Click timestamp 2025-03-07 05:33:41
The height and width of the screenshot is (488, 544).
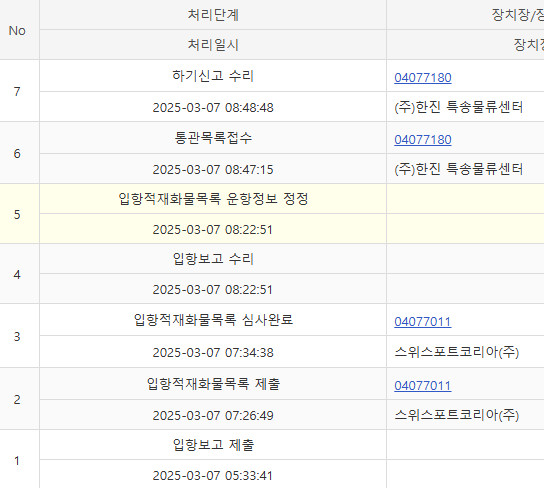tap(213, 476)
